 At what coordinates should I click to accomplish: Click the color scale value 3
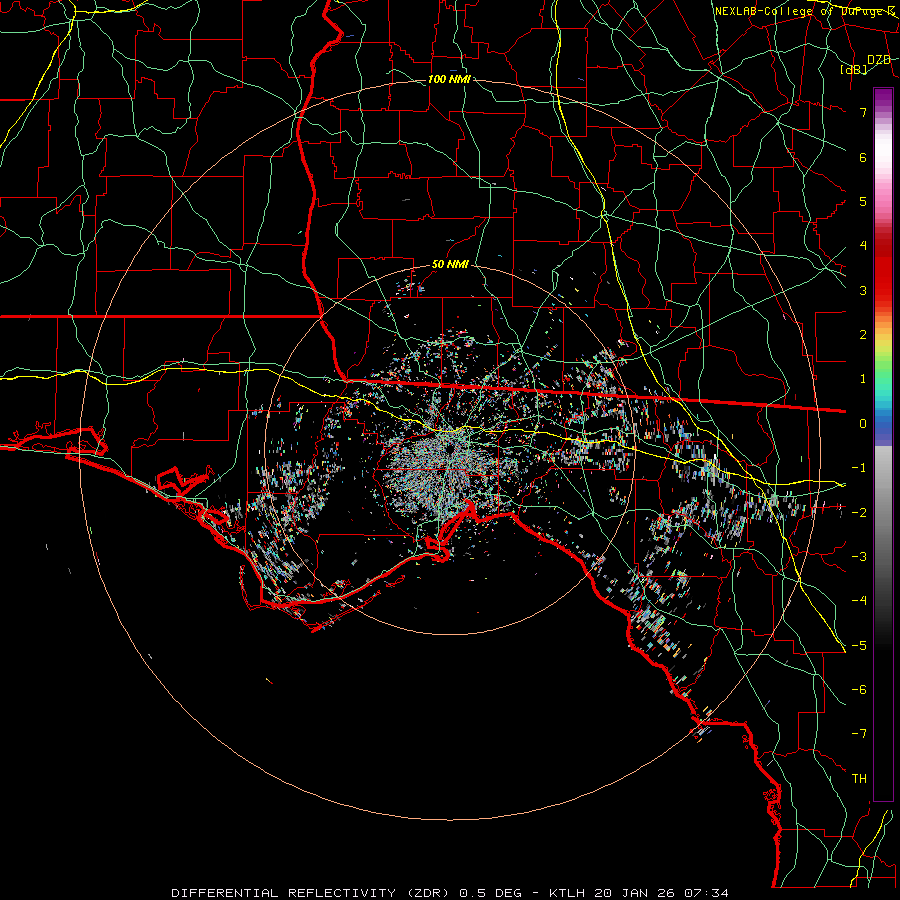[x=863, y=290]
